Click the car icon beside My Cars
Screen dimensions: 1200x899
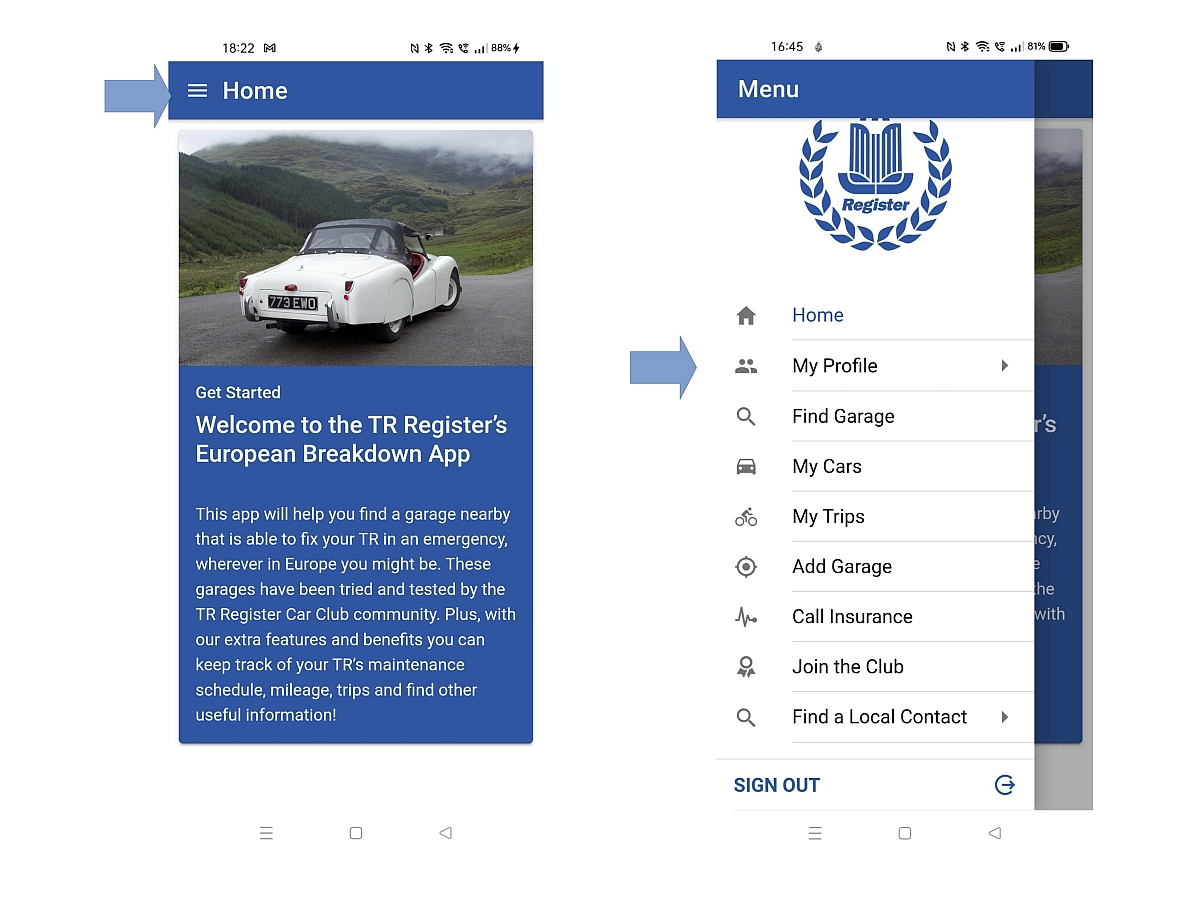[746, 466]
